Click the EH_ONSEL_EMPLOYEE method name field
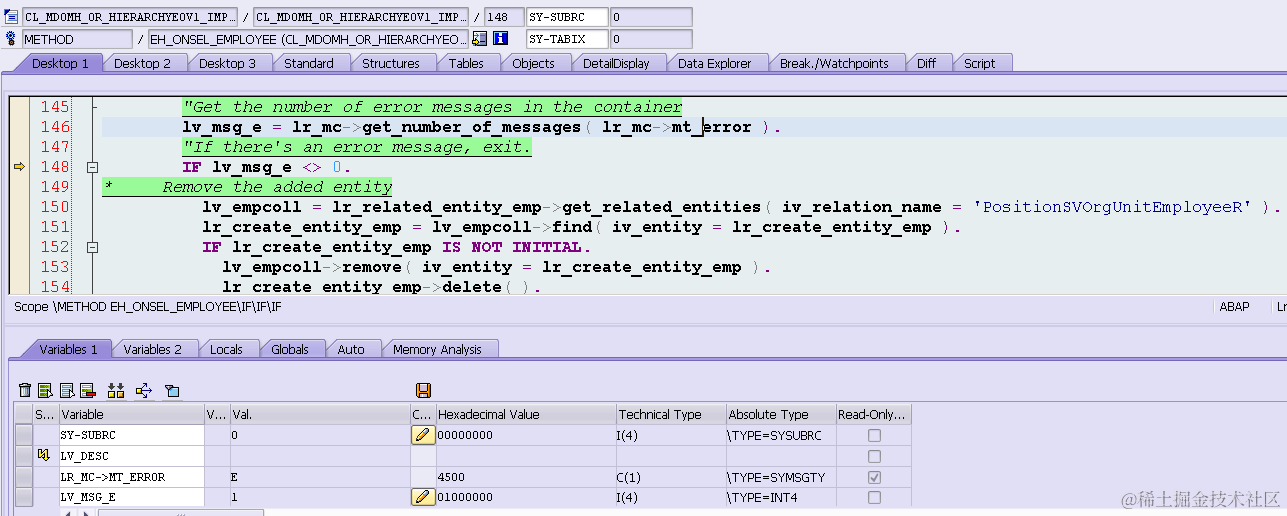This screenshot has width=1287, height=516. click(308, 39)
